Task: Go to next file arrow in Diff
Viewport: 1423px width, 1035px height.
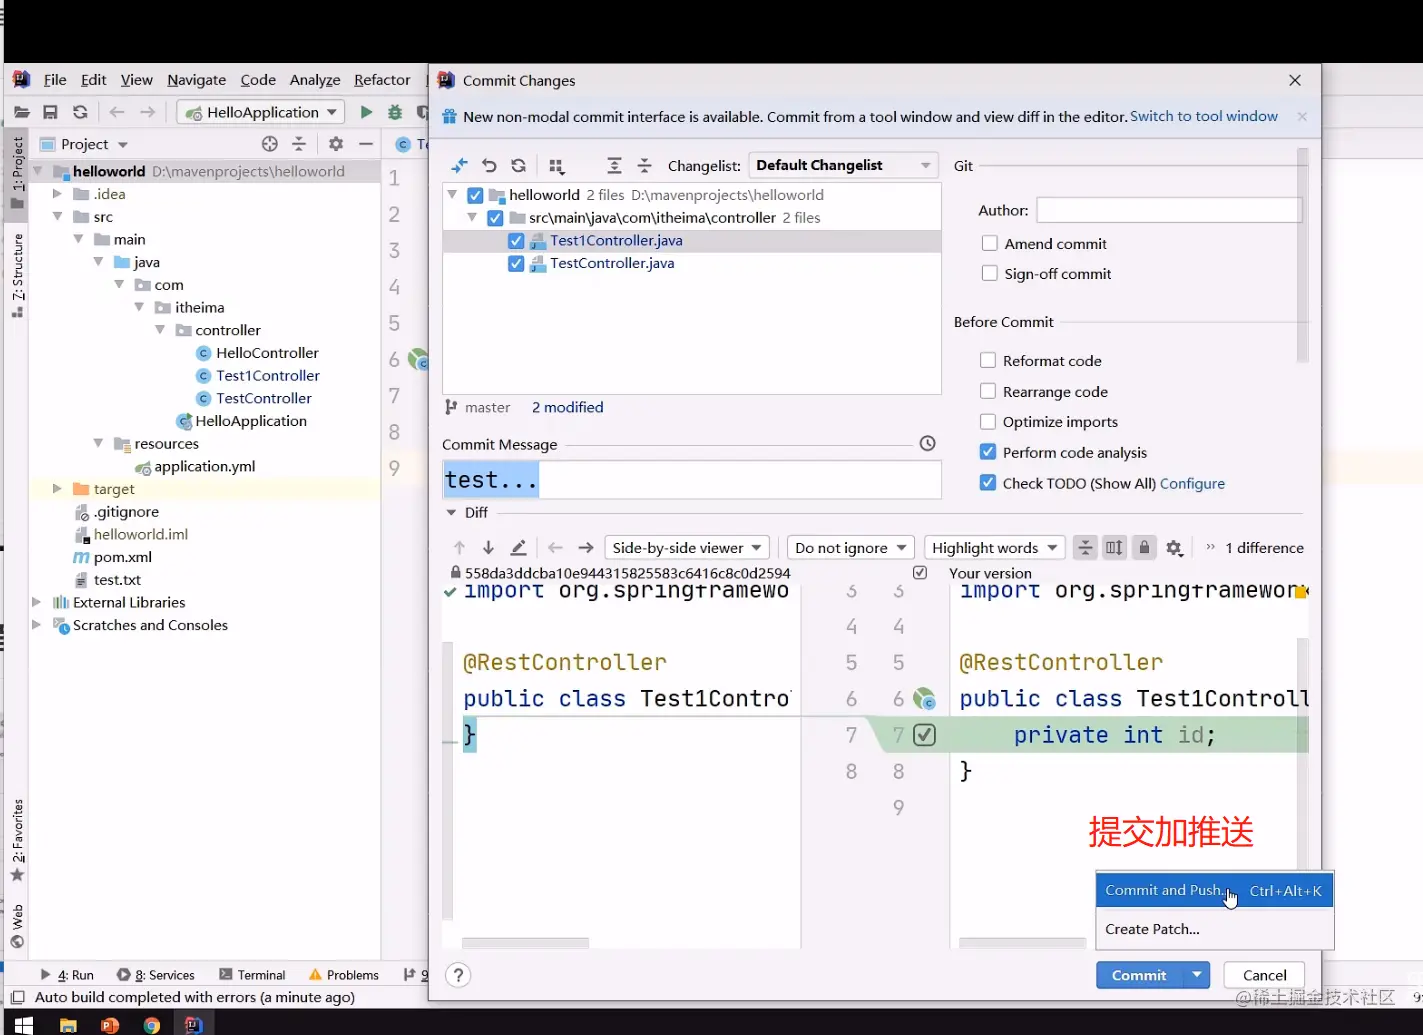Action: 586,548
